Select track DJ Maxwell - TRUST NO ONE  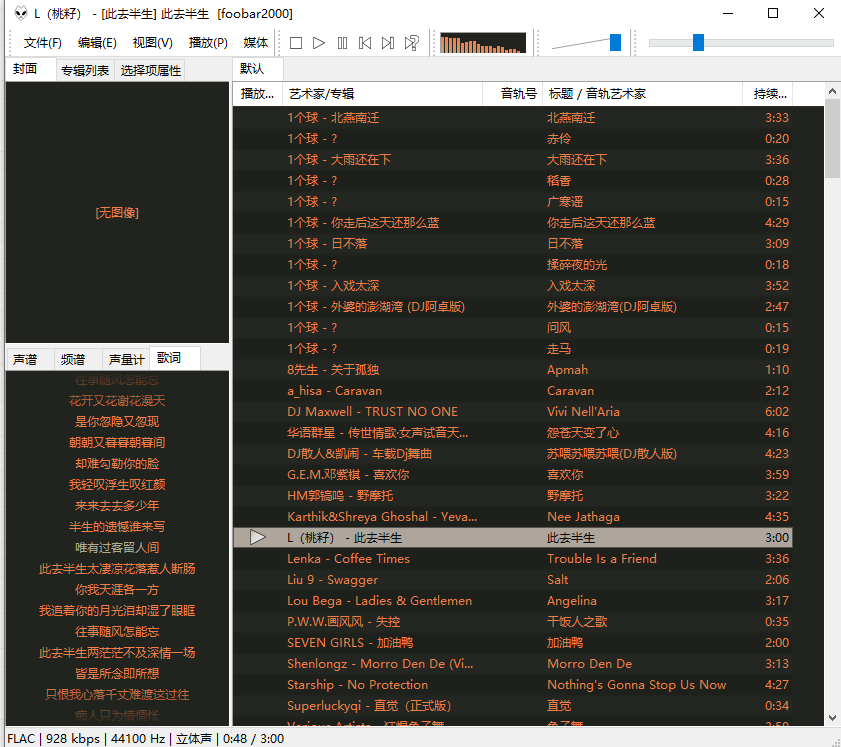(513, 411)
